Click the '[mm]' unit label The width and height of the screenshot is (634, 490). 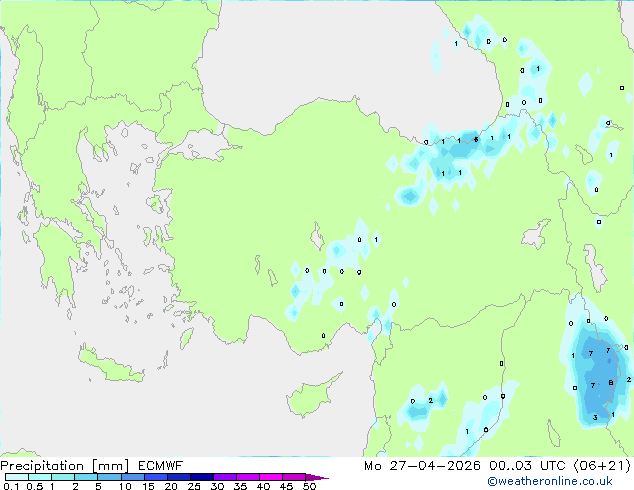(x=110, y=466)
